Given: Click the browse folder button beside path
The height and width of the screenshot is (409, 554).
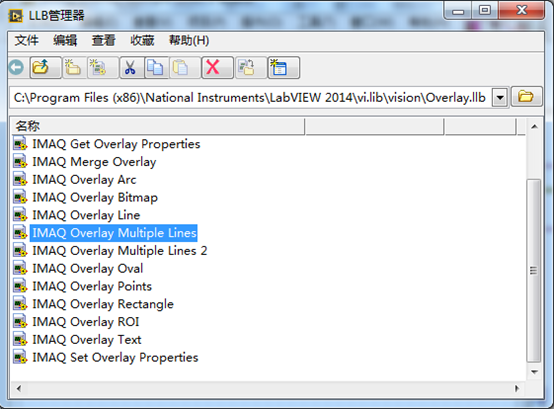Looking at the screenshot, I should 526,96.
